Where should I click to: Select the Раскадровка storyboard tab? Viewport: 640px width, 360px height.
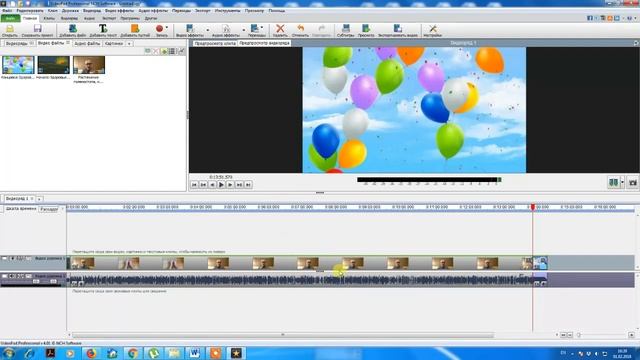[x=49, y=209]
